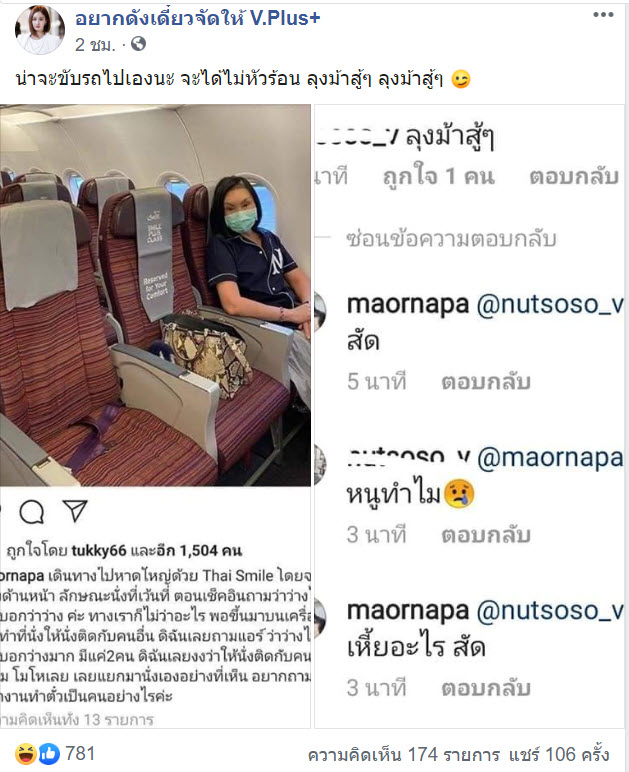Image resolution: width=629 pixels, height=772 pixels.
Task: Collapse replies via ซ่อนข้อความตอบกลับ
Action: point(451,239)
